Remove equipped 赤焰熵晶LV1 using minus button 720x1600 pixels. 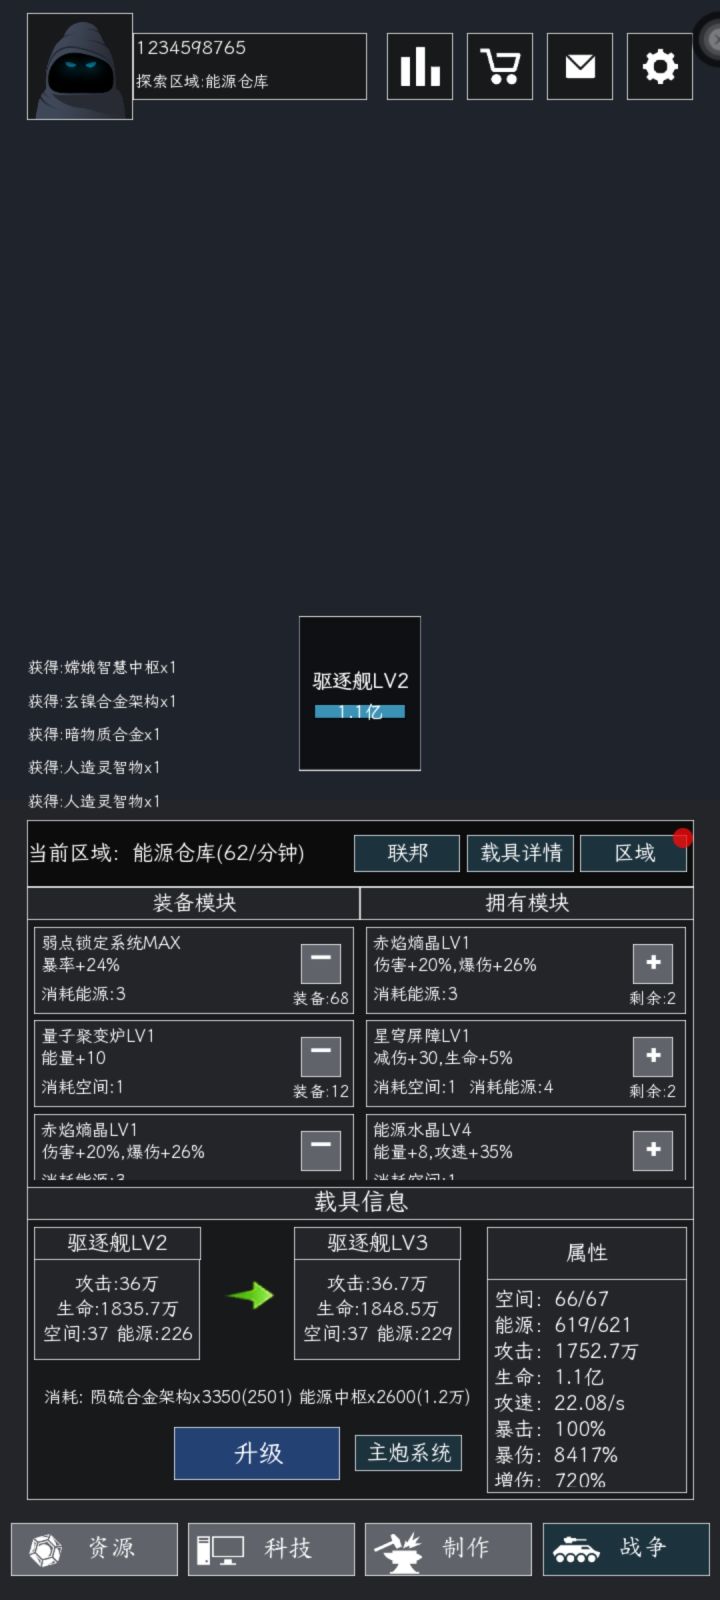click(321, 1148)
